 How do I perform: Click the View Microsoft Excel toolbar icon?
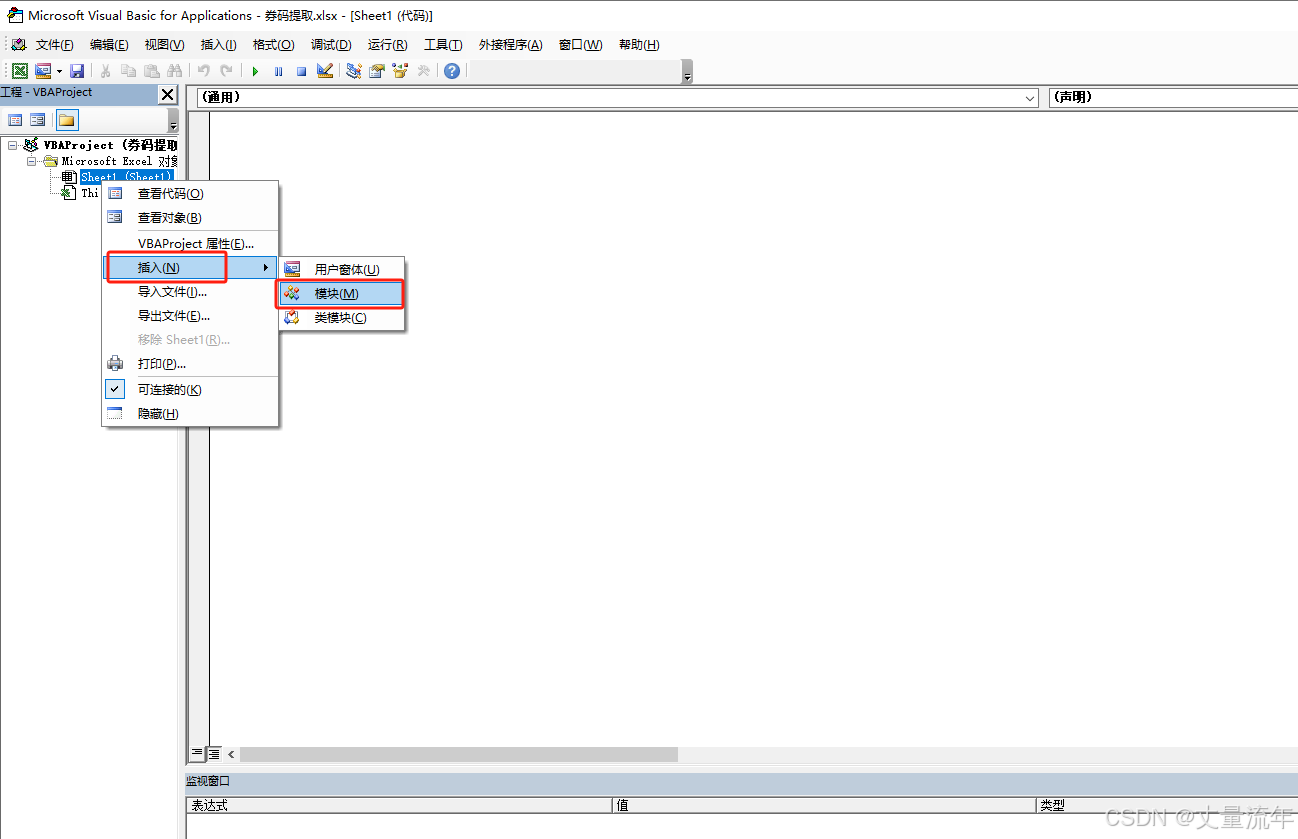click(20, 71)
